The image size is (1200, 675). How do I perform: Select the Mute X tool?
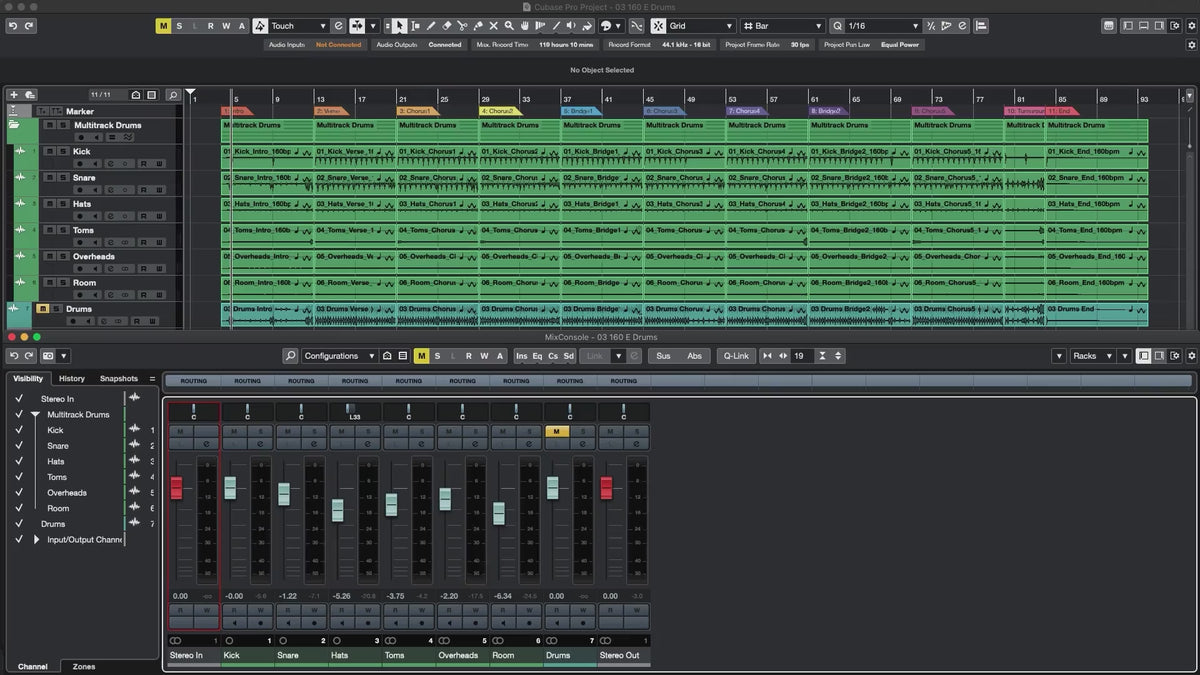[493, 26]
